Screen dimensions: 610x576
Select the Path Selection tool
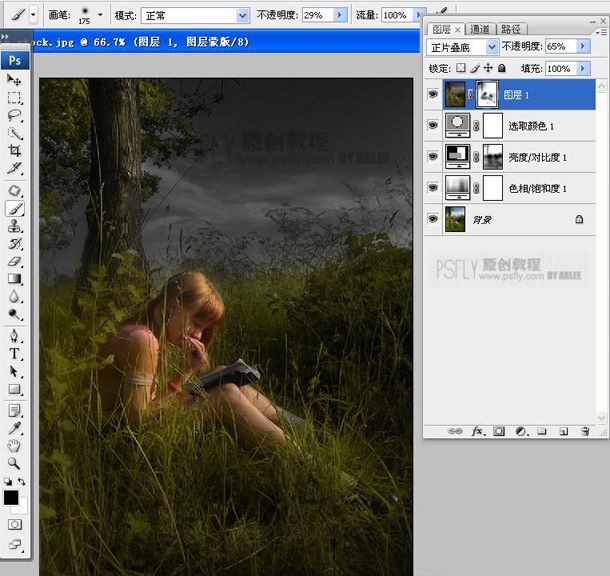pyautogui.click(x=14, y=371)
